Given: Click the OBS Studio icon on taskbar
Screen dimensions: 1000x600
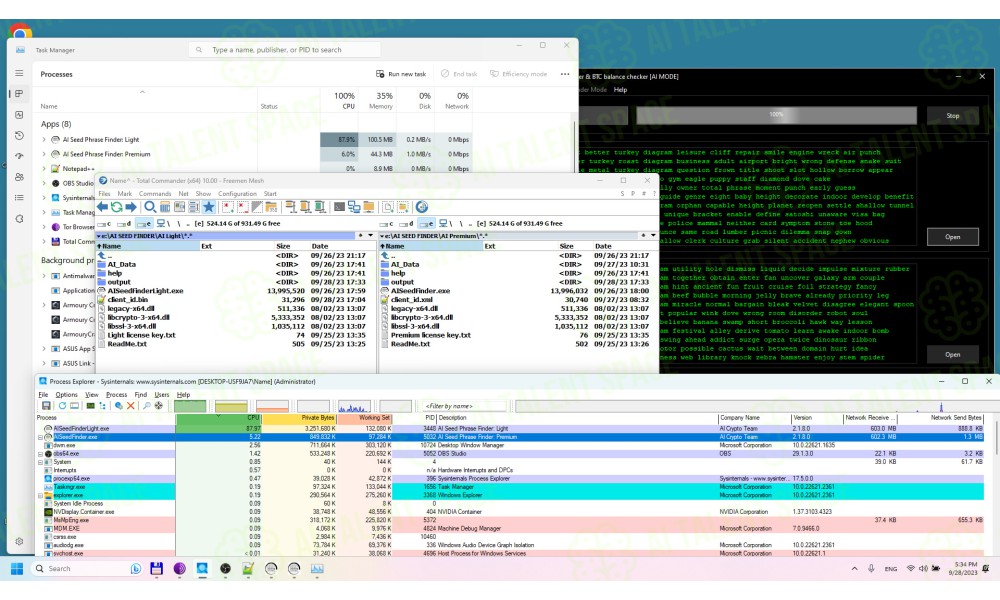Looking at the screenshot, I should (x=225, y=569).
